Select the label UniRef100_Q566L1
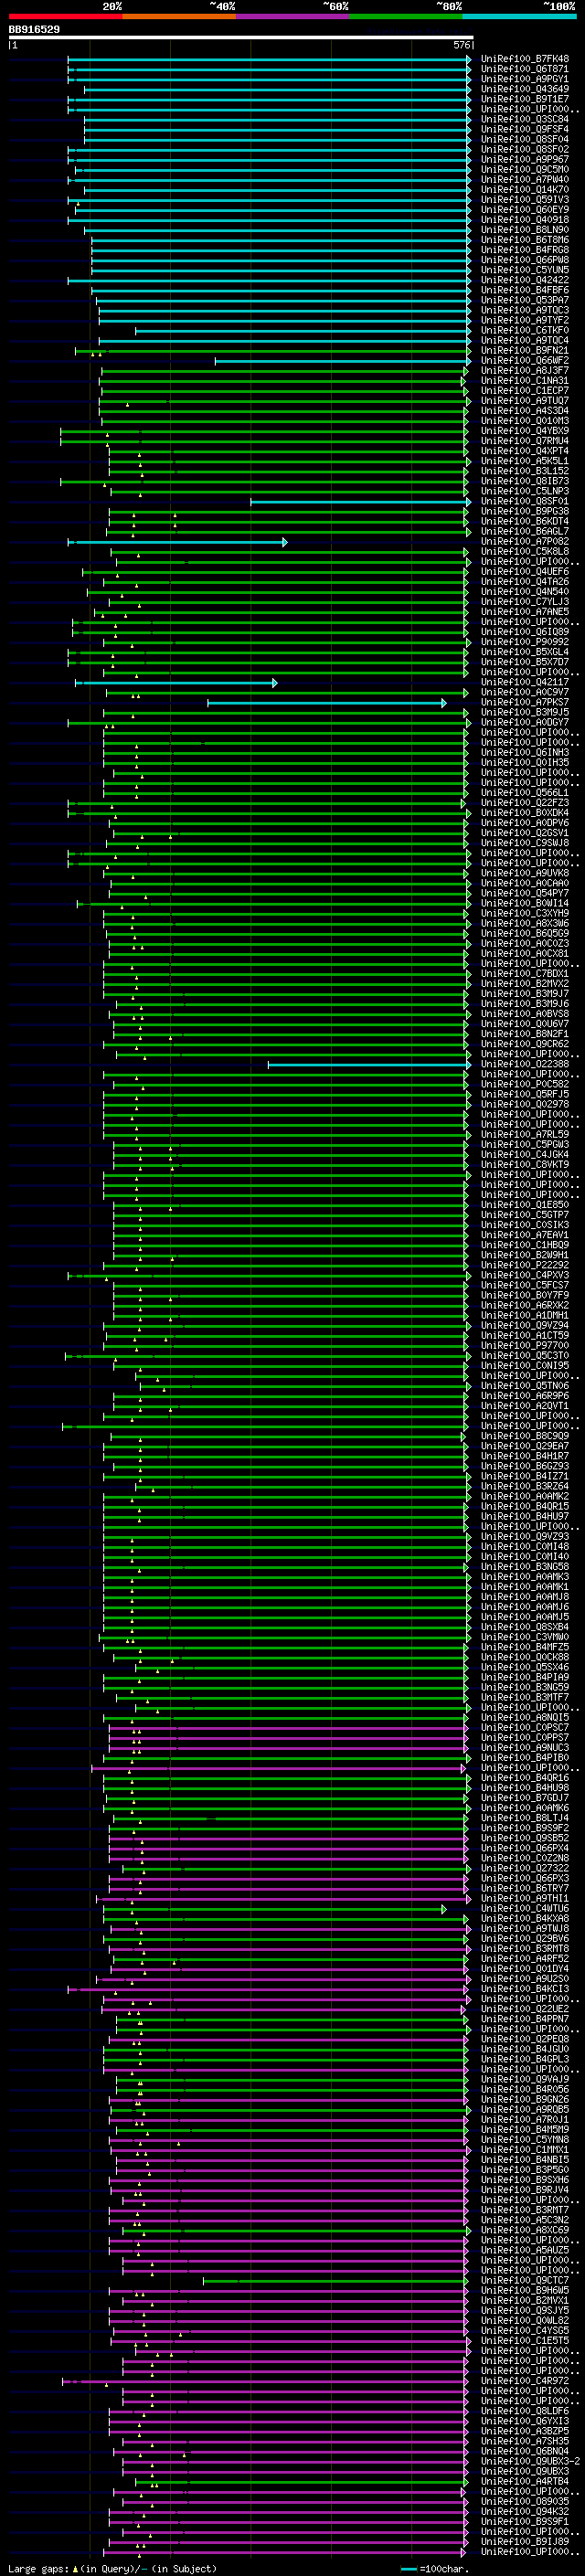The image size is (585, 2576). pyautogui.click(x=525, y=793)
